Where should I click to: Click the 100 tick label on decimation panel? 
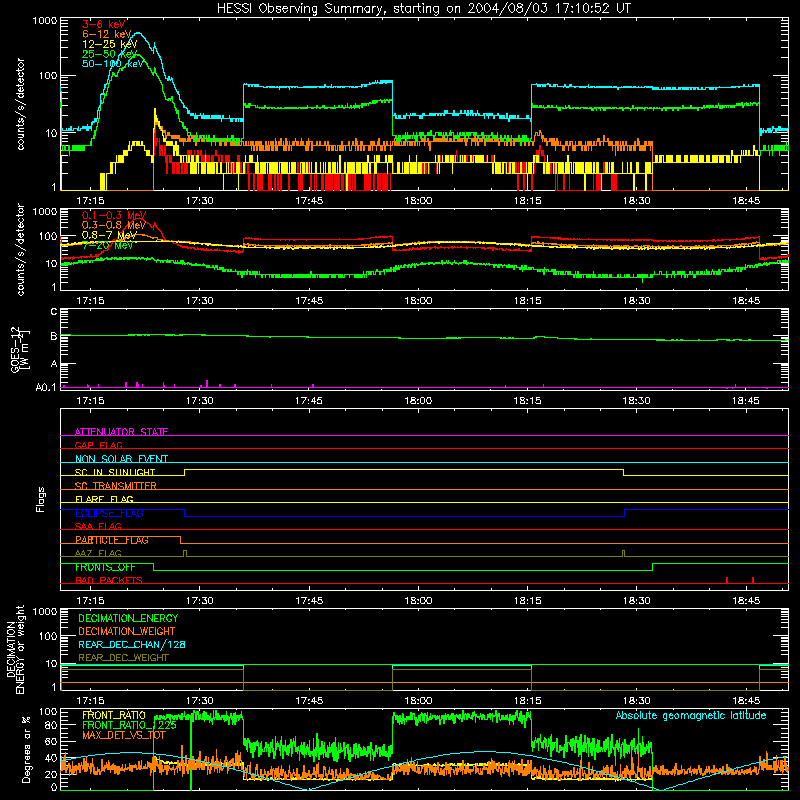pyautogui.click(x=48, y=636)
